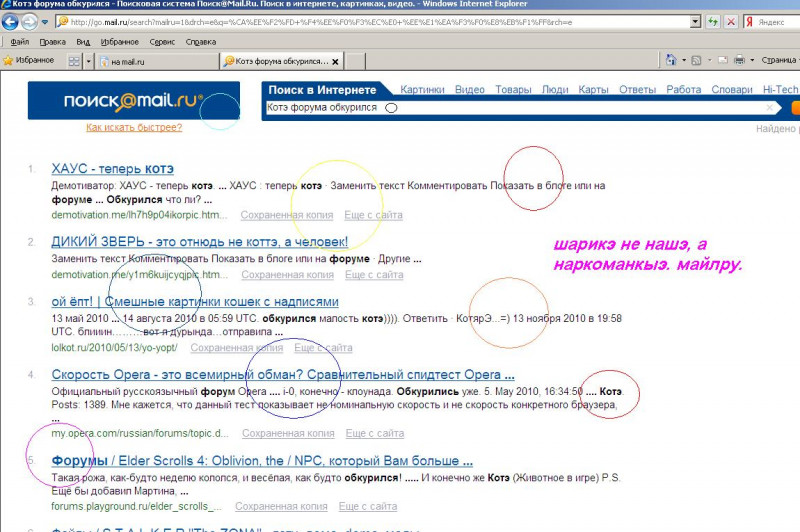Click the RSS feeds icon
The width and height of the screenshot is (800, 532).
point(696,61)
